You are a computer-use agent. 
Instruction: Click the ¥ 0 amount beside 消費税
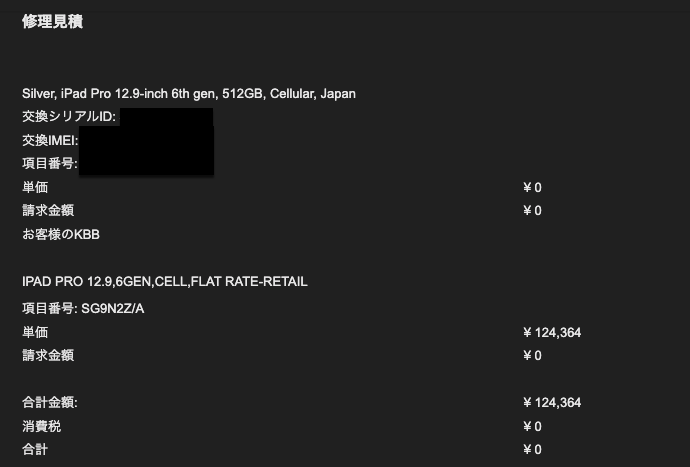pyautogui.click(x=532, y=427)
